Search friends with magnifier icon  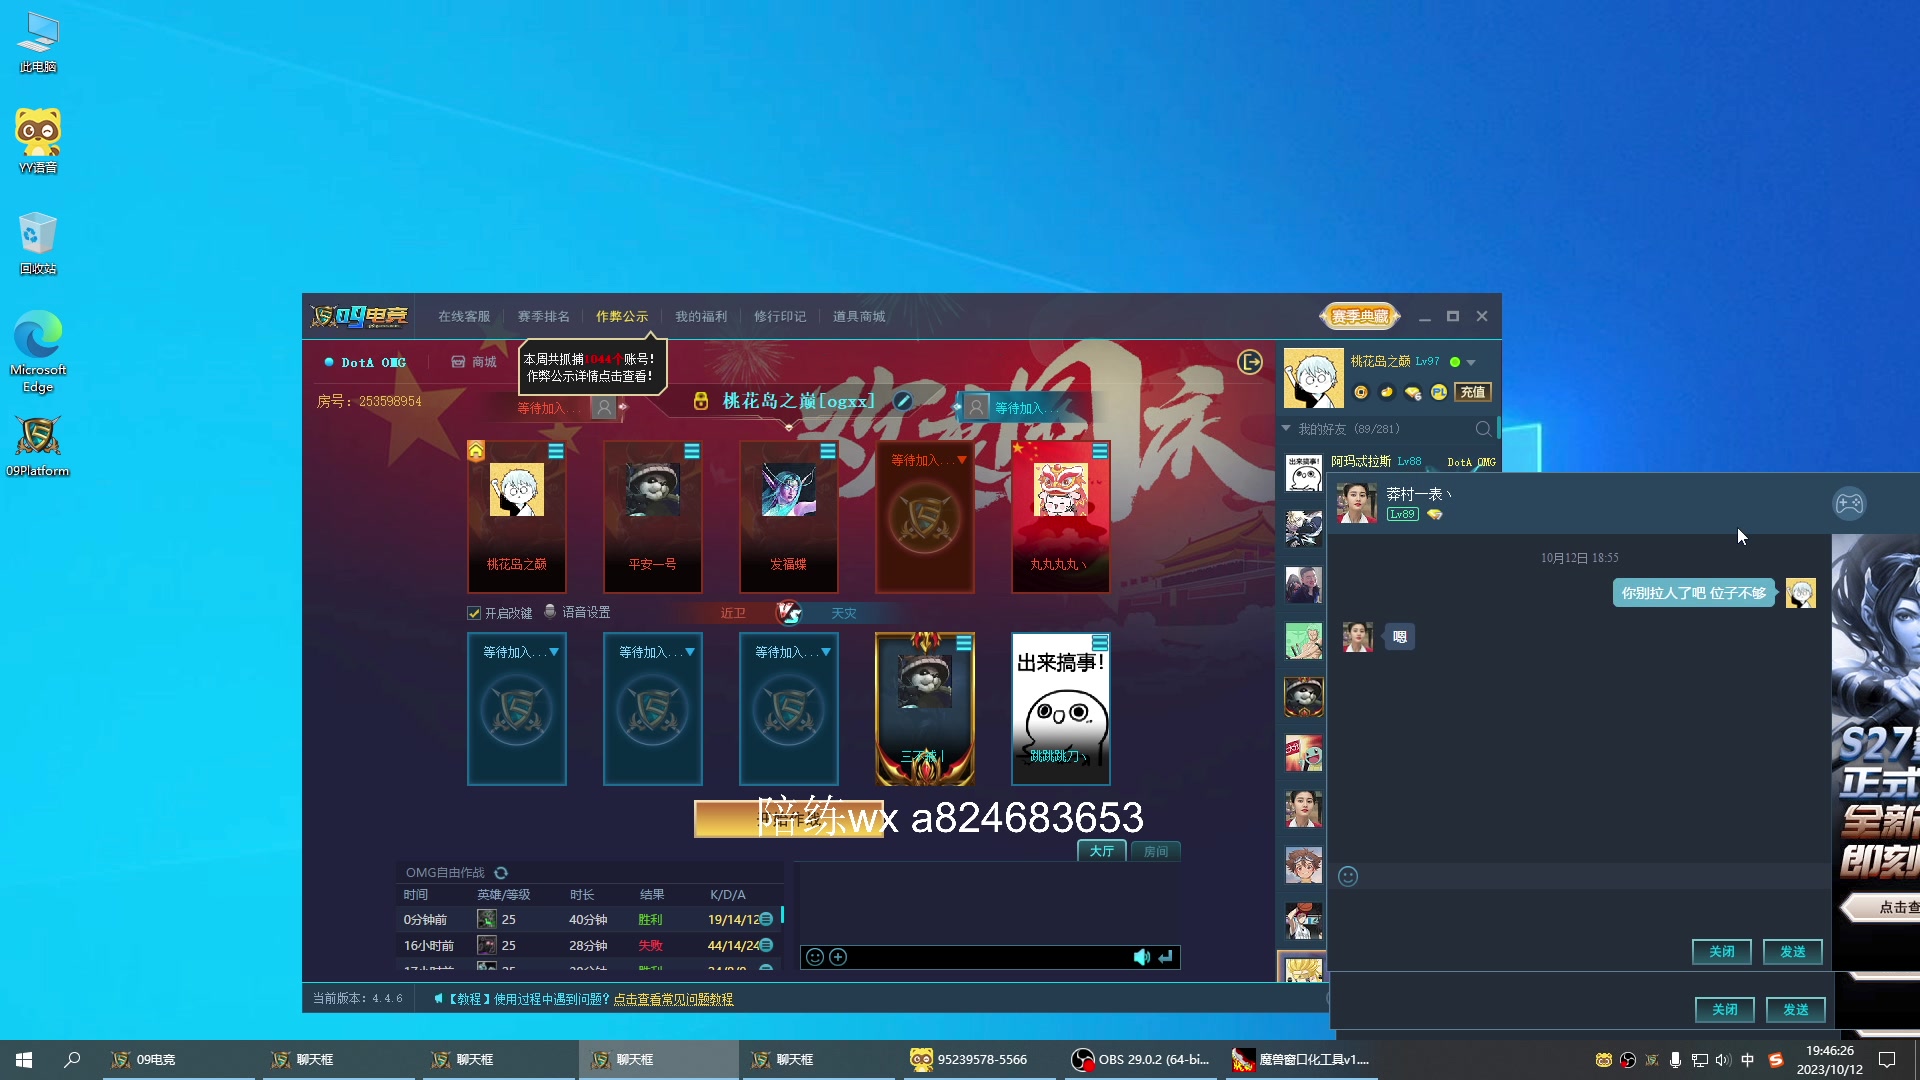[x=1483, y=429]
